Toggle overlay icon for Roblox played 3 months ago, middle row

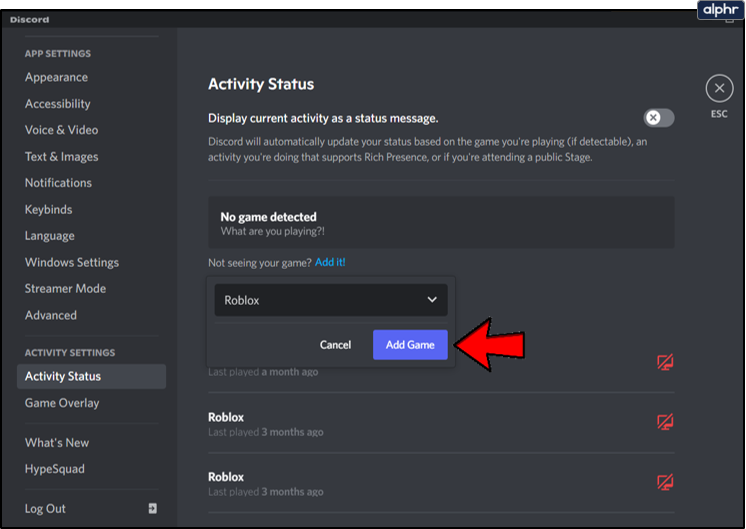tap(664, 423)
